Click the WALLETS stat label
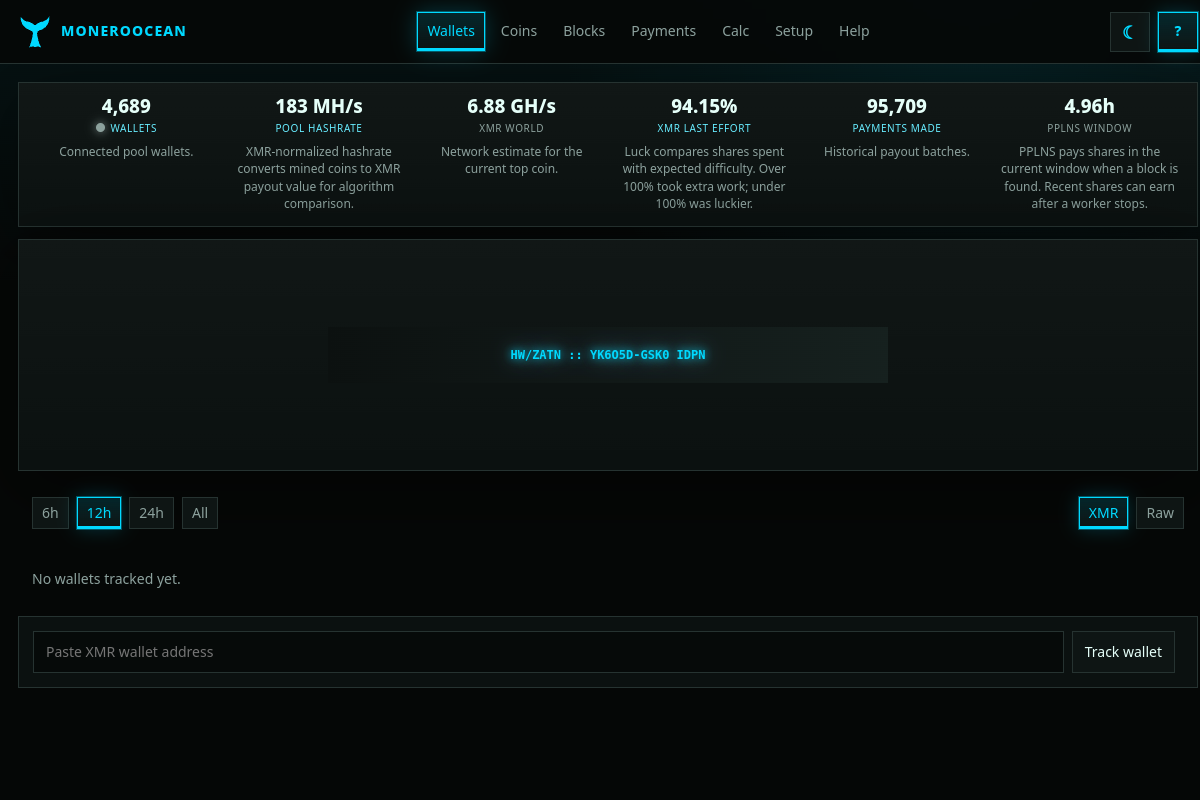The height and width of the screenshot is (800, 1200). click(134, 128)
